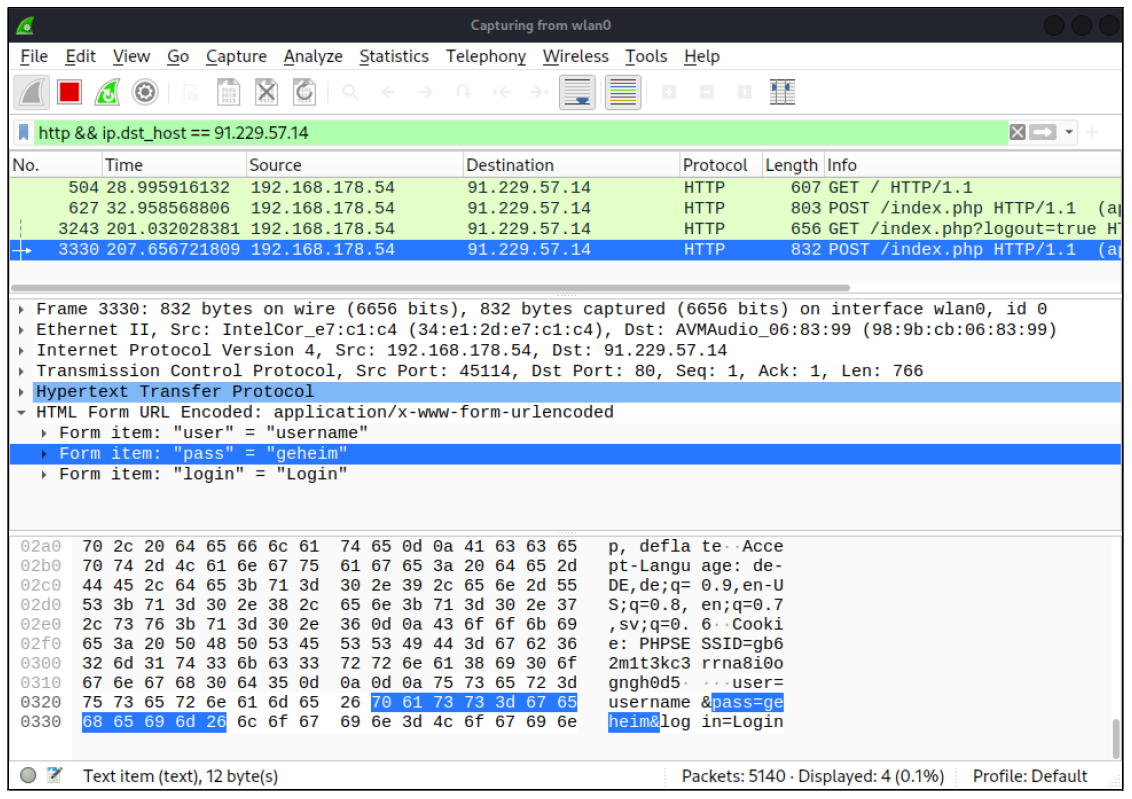
Task: Collapse the HTML Form URL Encoded node
Action: click(24, 411)
